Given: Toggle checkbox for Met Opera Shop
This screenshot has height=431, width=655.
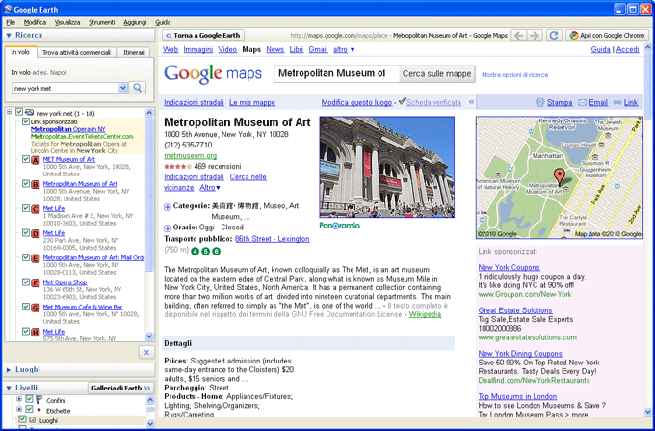Looking at the screenshot, I should pos(25,282).
